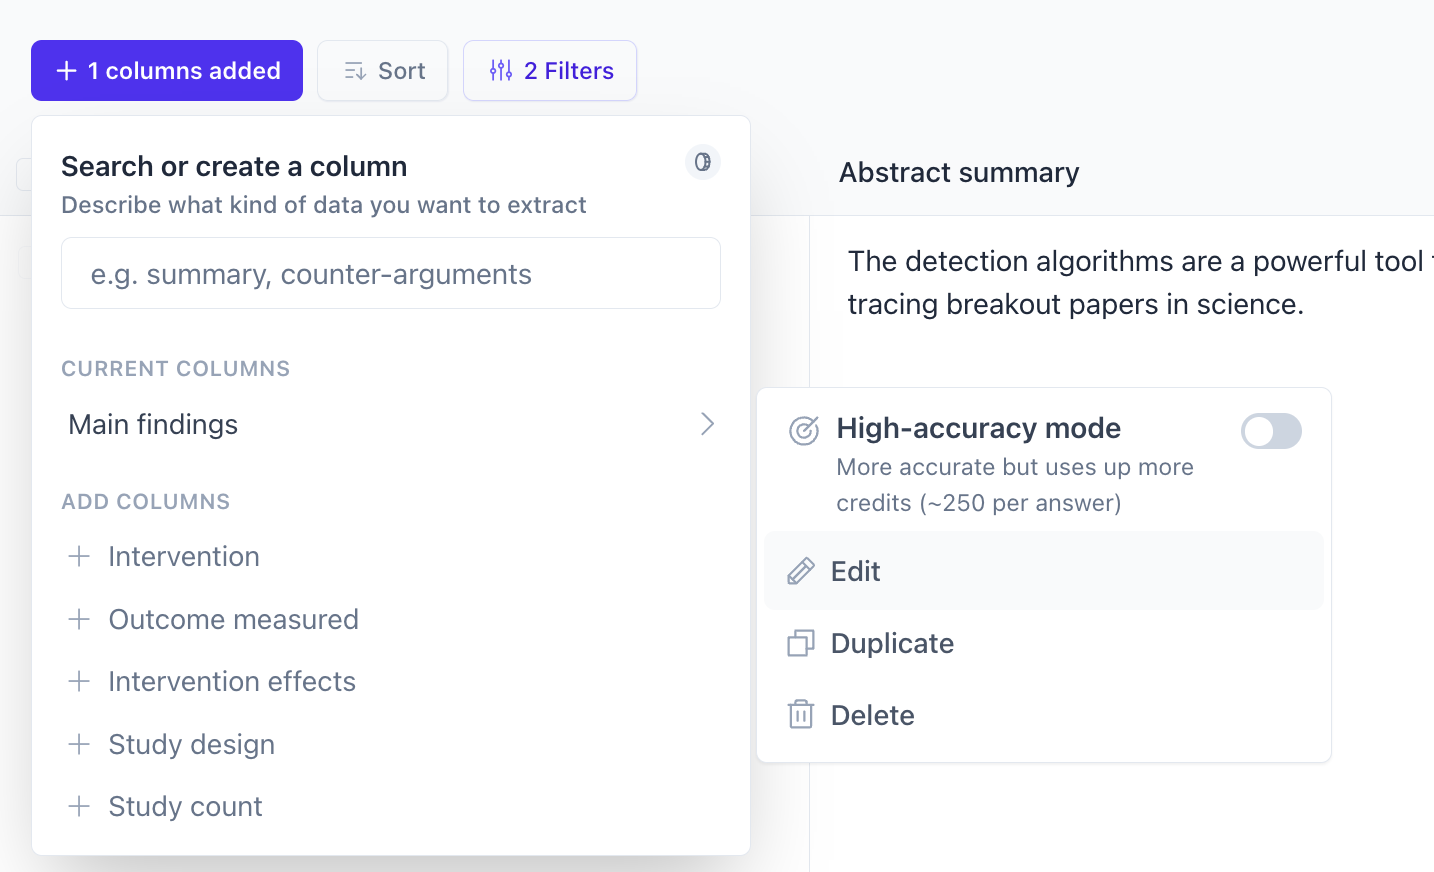The height and width of the screenshot is (872, 1434).
Task: Click the sort icon on the Sort button
Action: point(354,70)
